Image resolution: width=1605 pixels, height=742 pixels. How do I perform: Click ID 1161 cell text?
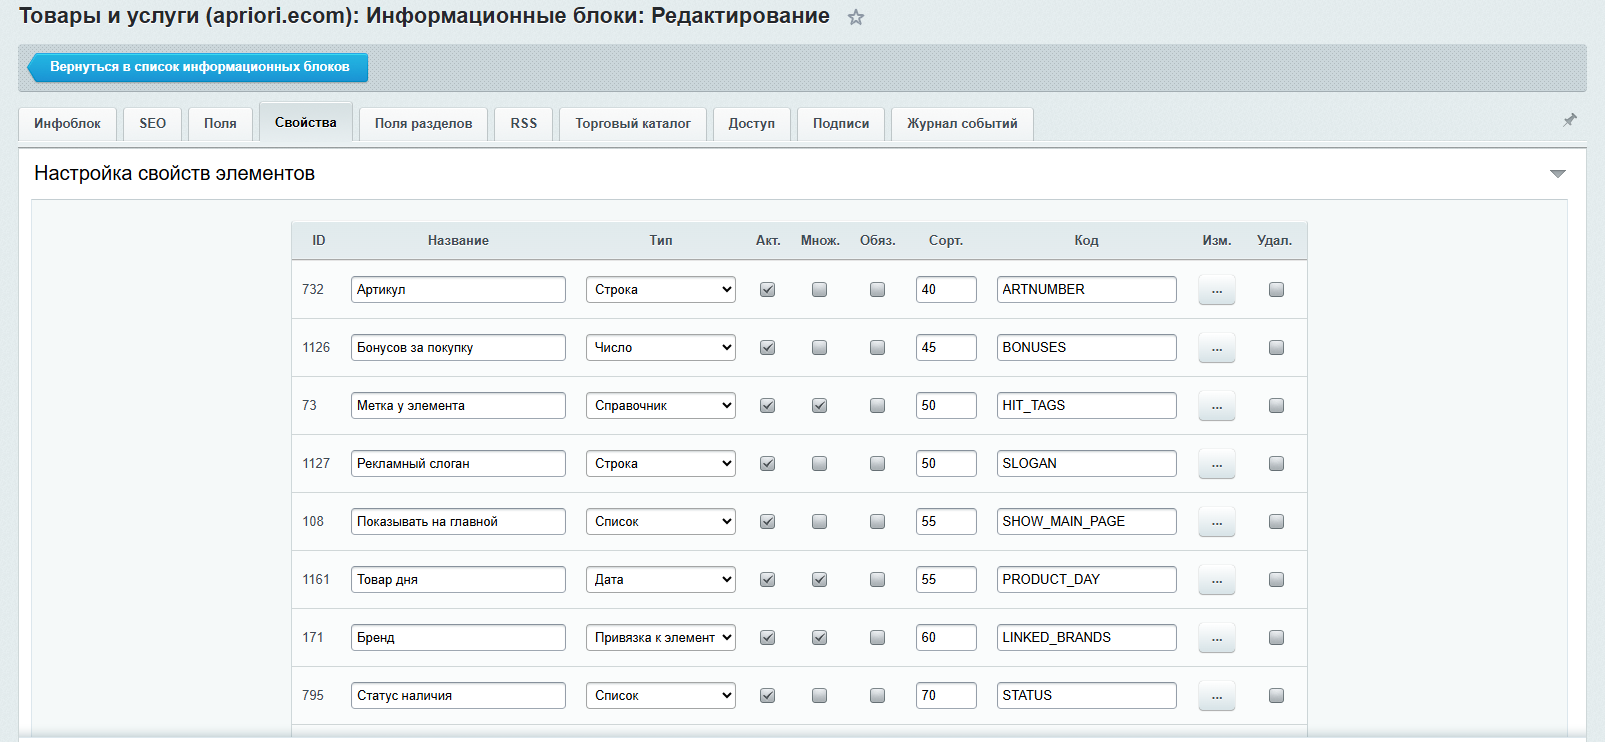tap(316, 579)
